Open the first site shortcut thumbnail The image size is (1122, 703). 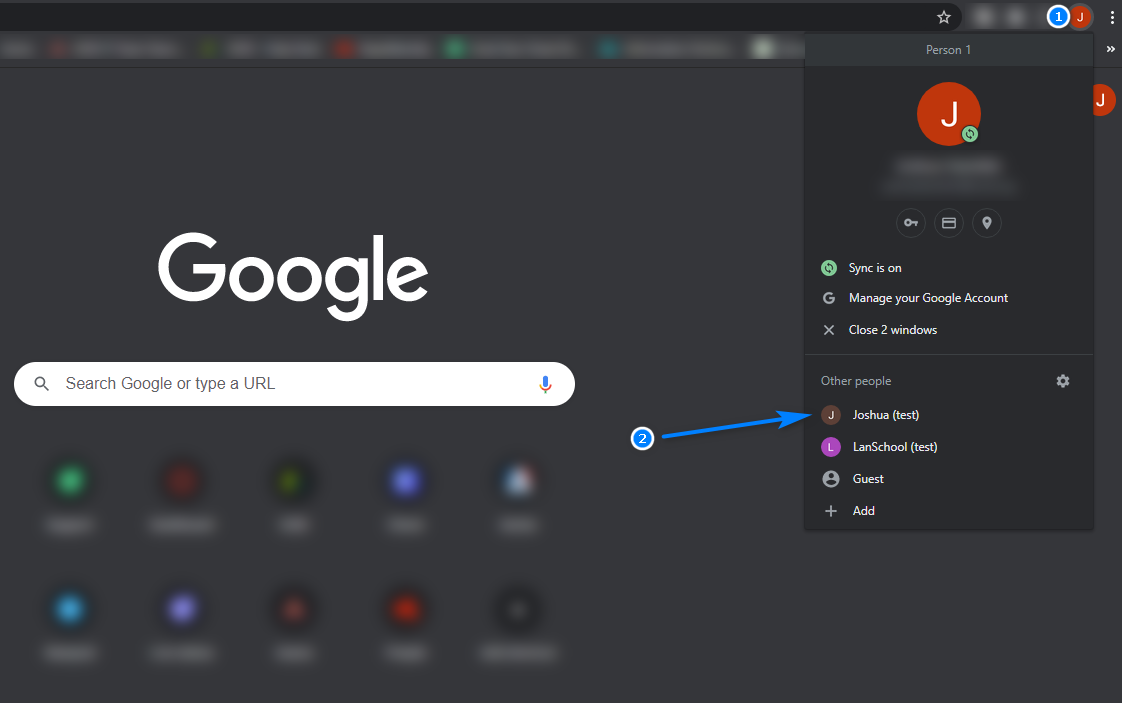[x=69, y=479]
